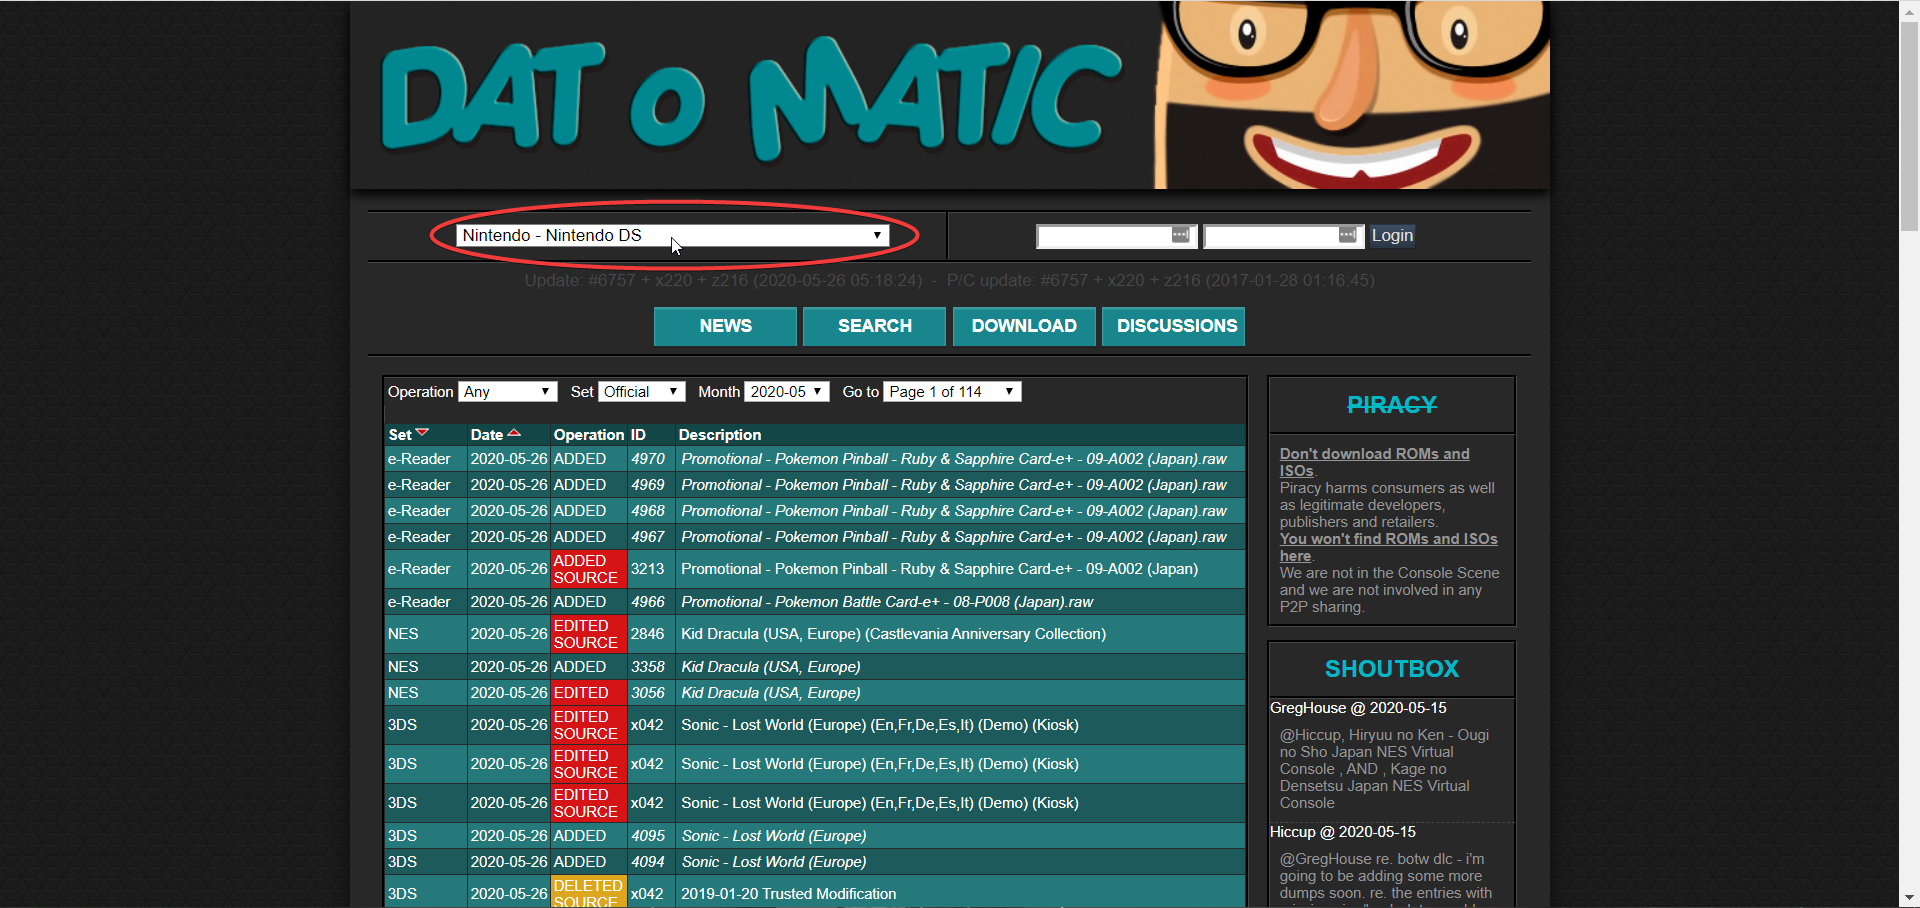Image resolution: width=1920 pixels, height=908 pixels.
Task: Click entry ID 4967 Pokemon Pinball description
Action: point(953,537)
